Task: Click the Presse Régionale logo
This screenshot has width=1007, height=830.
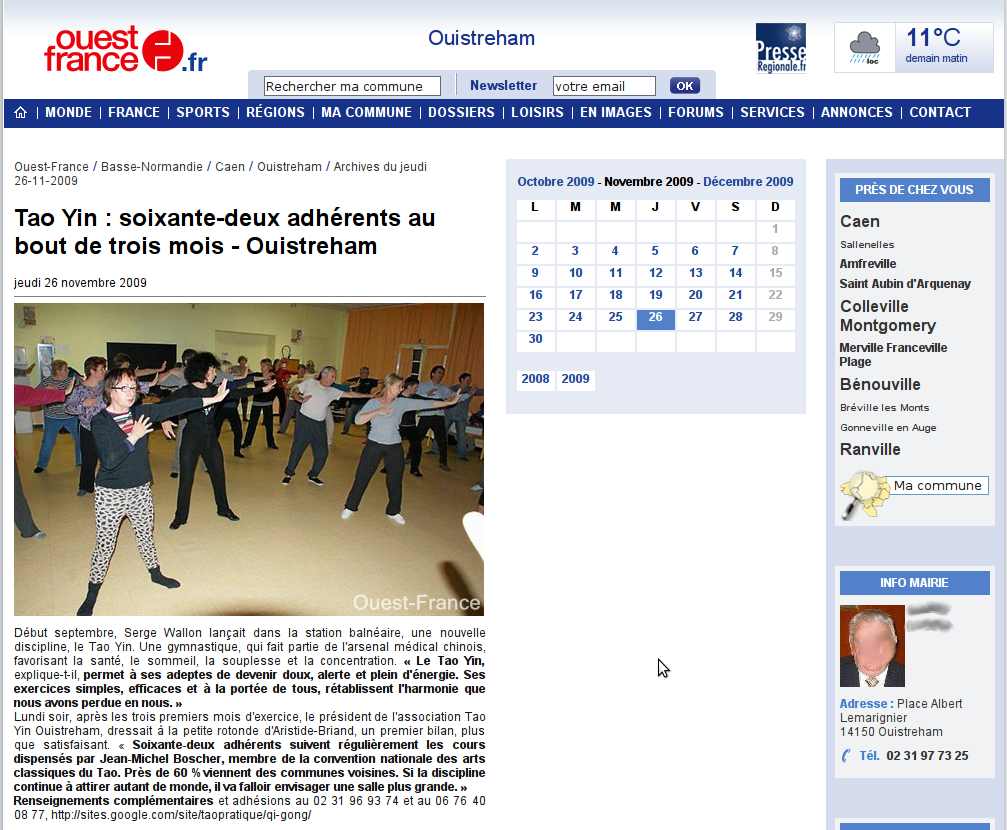Action: pyautogui.click(x=780, y=48)
